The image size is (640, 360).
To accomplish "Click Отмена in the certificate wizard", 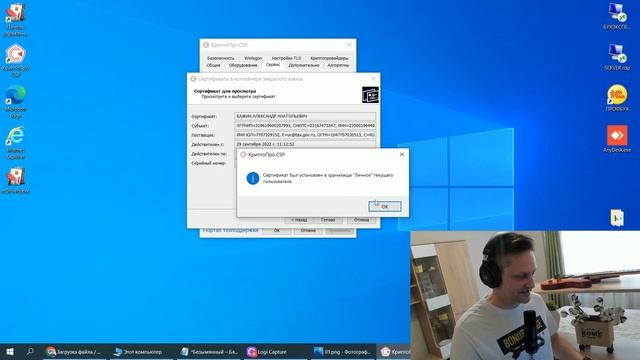I will (361, 220).
